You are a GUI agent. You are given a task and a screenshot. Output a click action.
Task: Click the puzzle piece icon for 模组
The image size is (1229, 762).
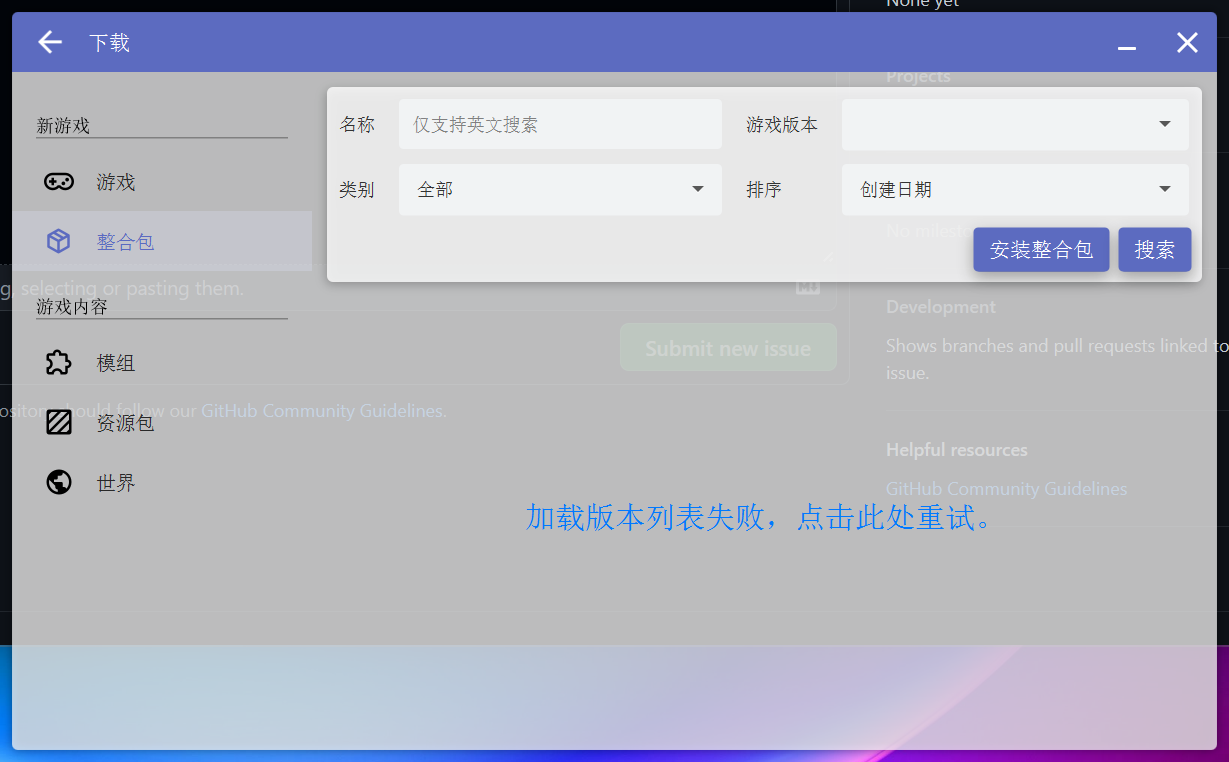click(59, 363)
